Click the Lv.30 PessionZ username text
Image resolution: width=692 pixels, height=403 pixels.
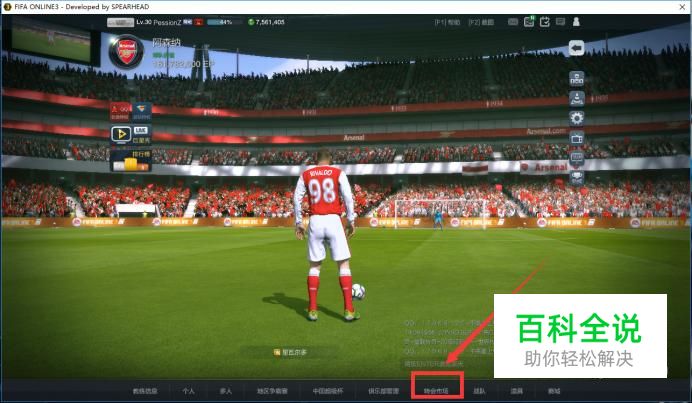tap(158, 22)
